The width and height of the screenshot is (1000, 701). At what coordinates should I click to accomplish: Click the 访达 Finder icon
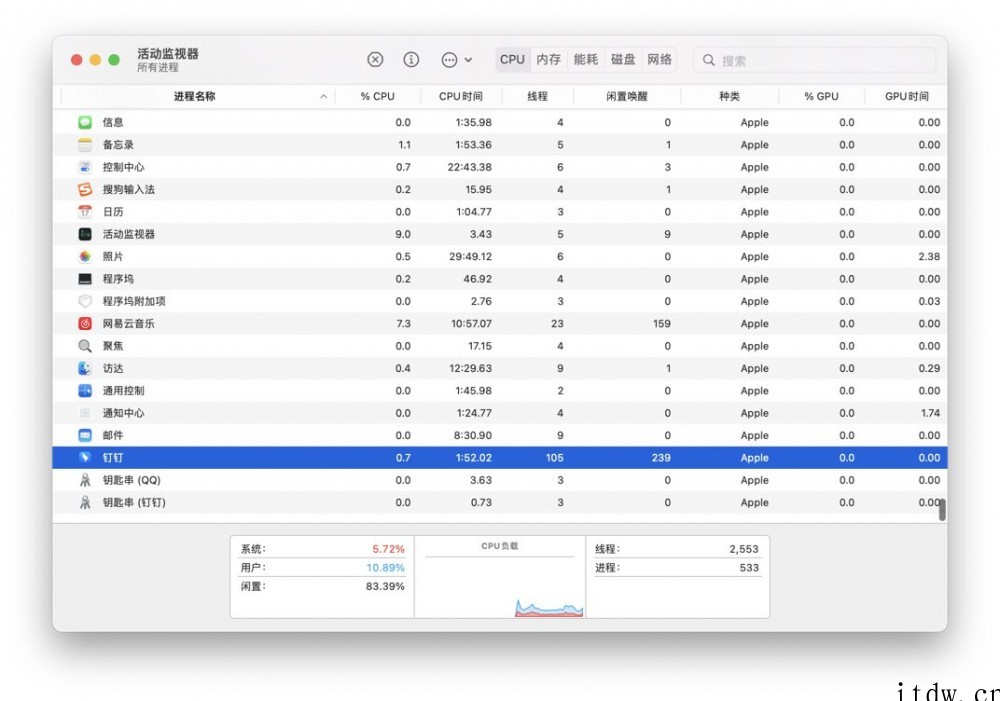85,368
